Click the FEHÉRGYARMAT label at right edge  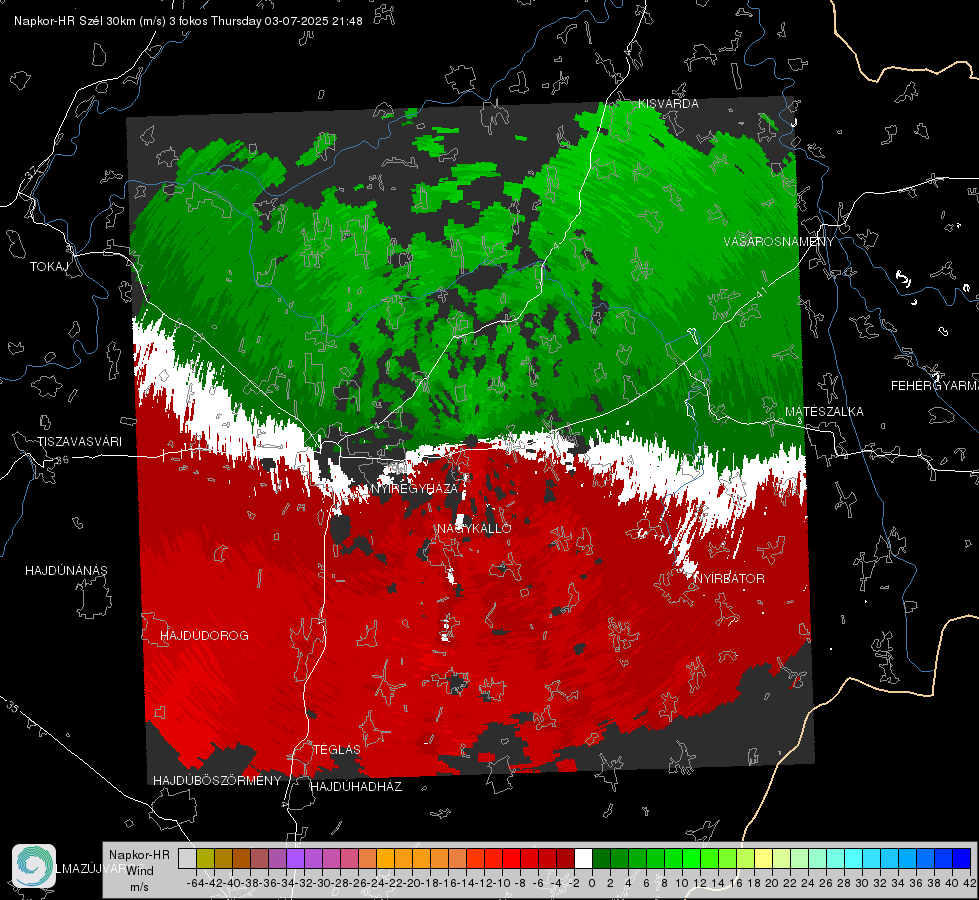click(934, 386)
